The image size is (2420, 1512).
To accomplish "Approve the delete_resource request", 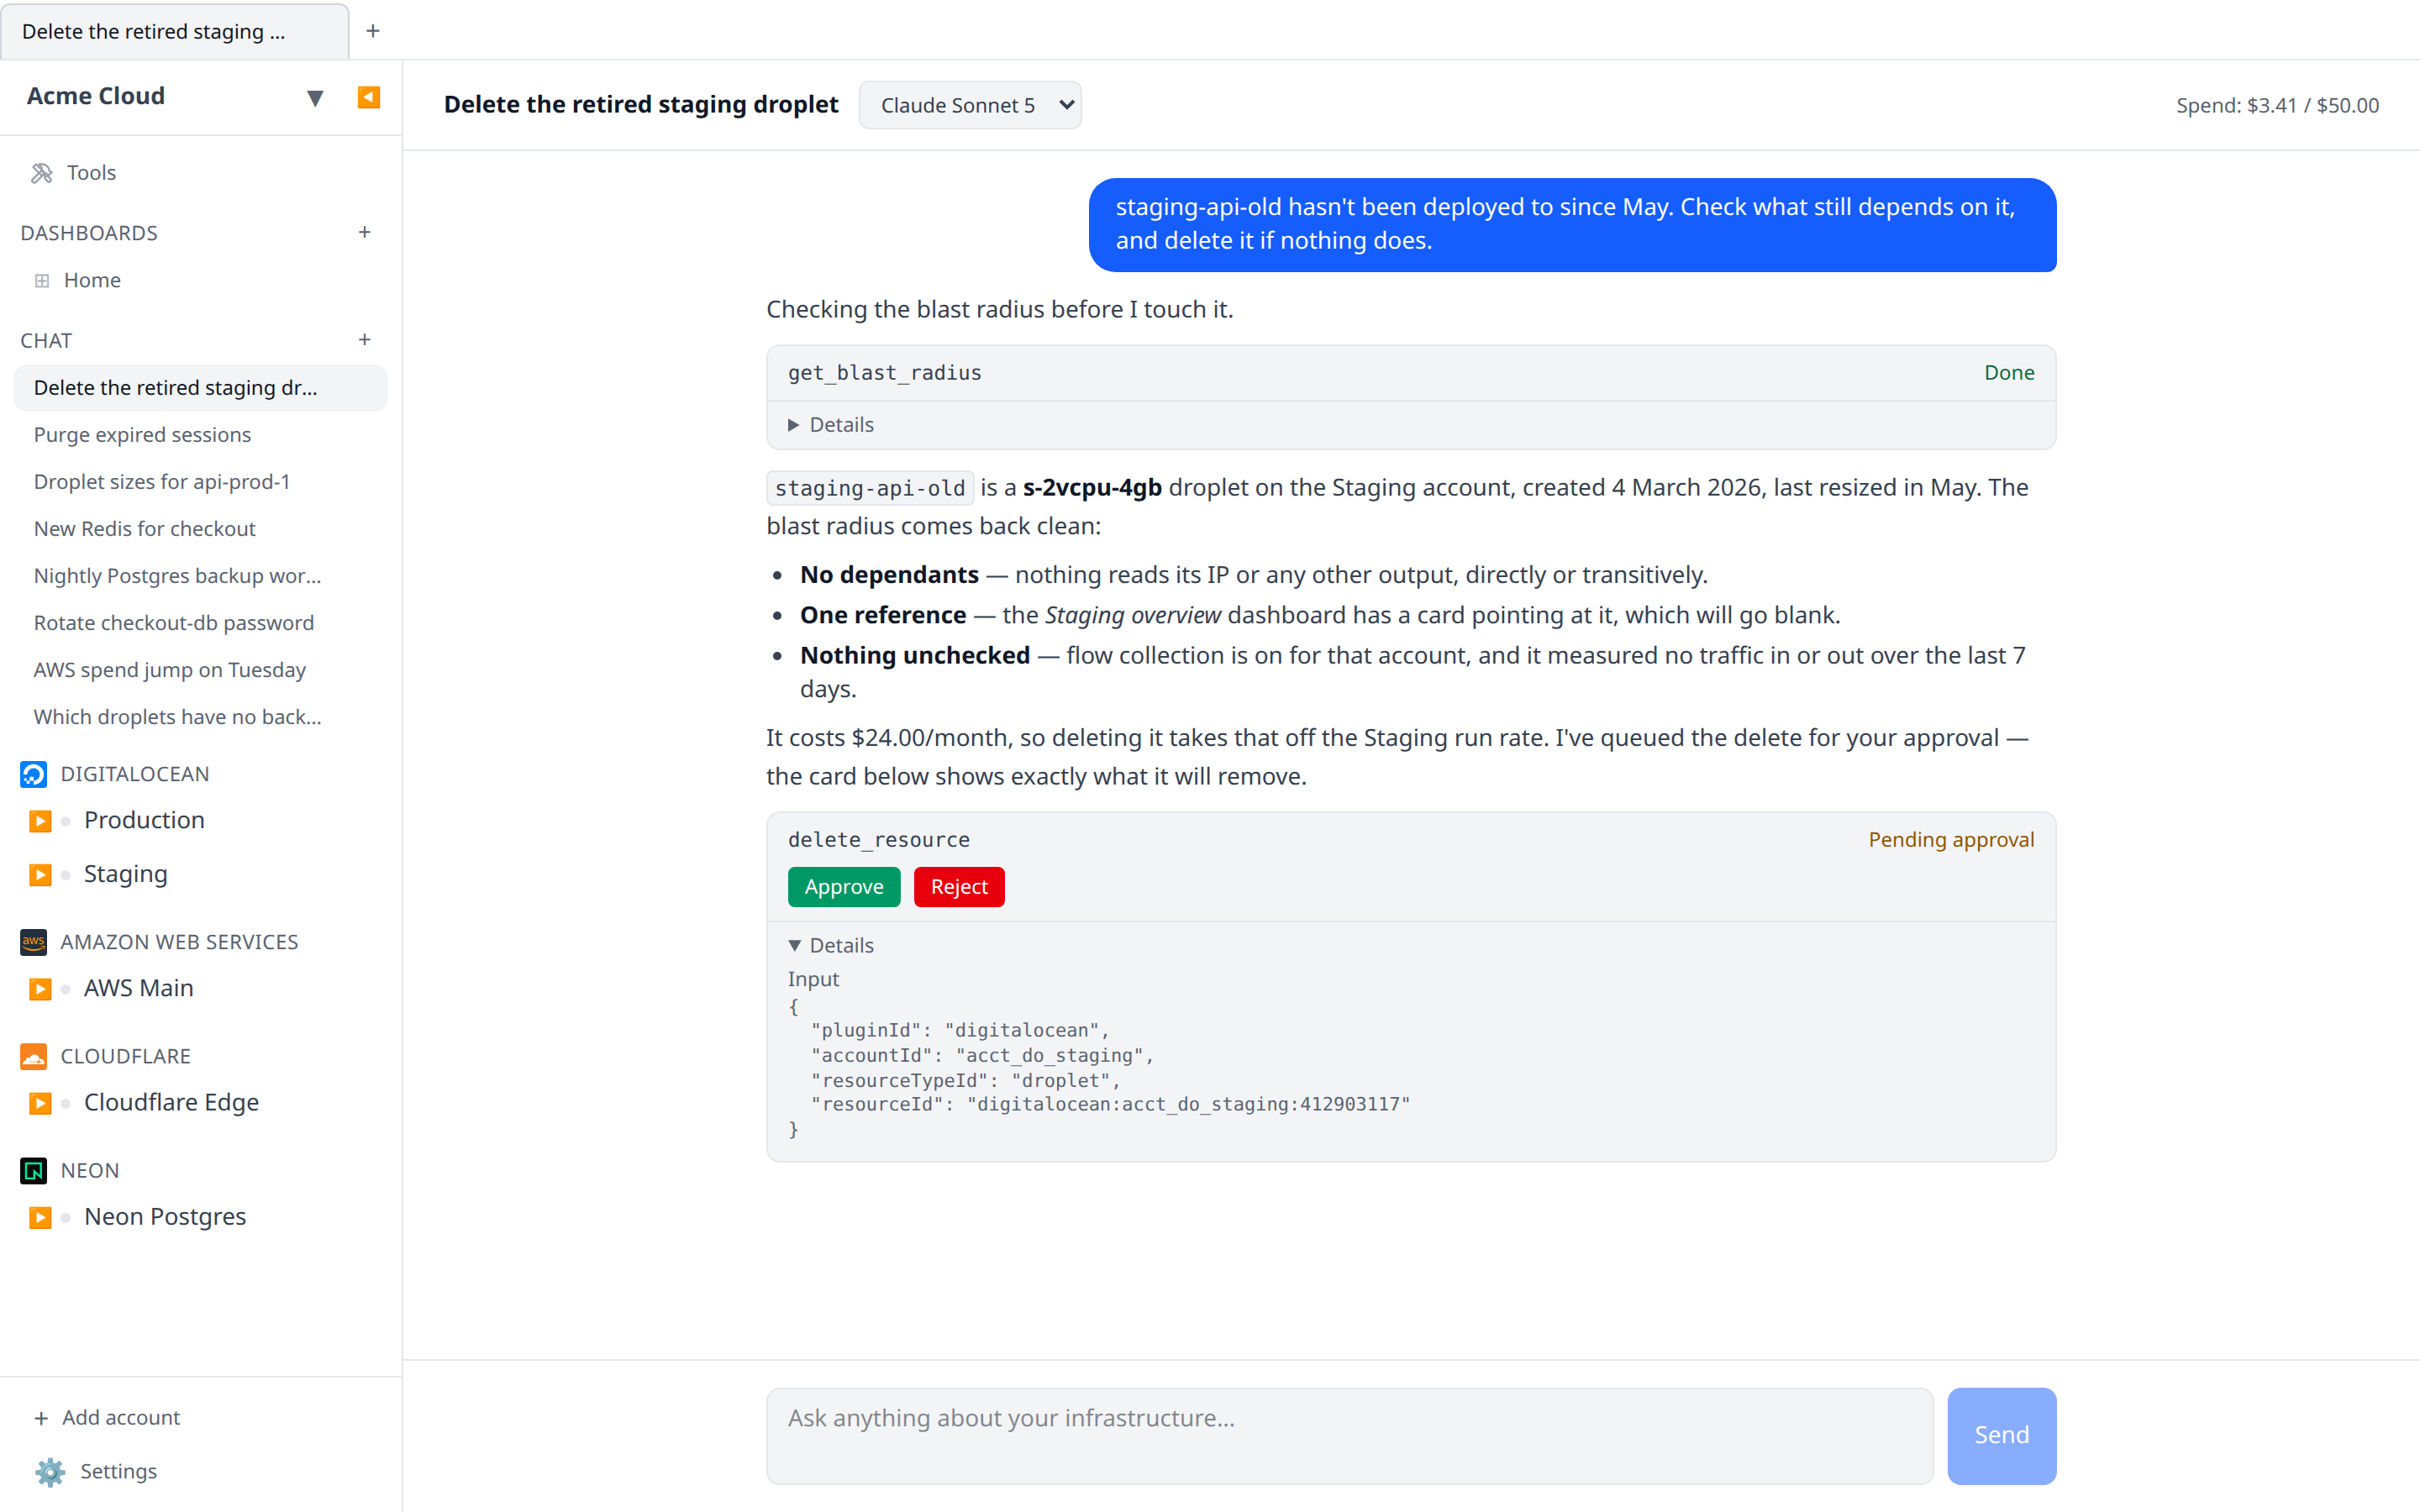I will click(843, 887).
